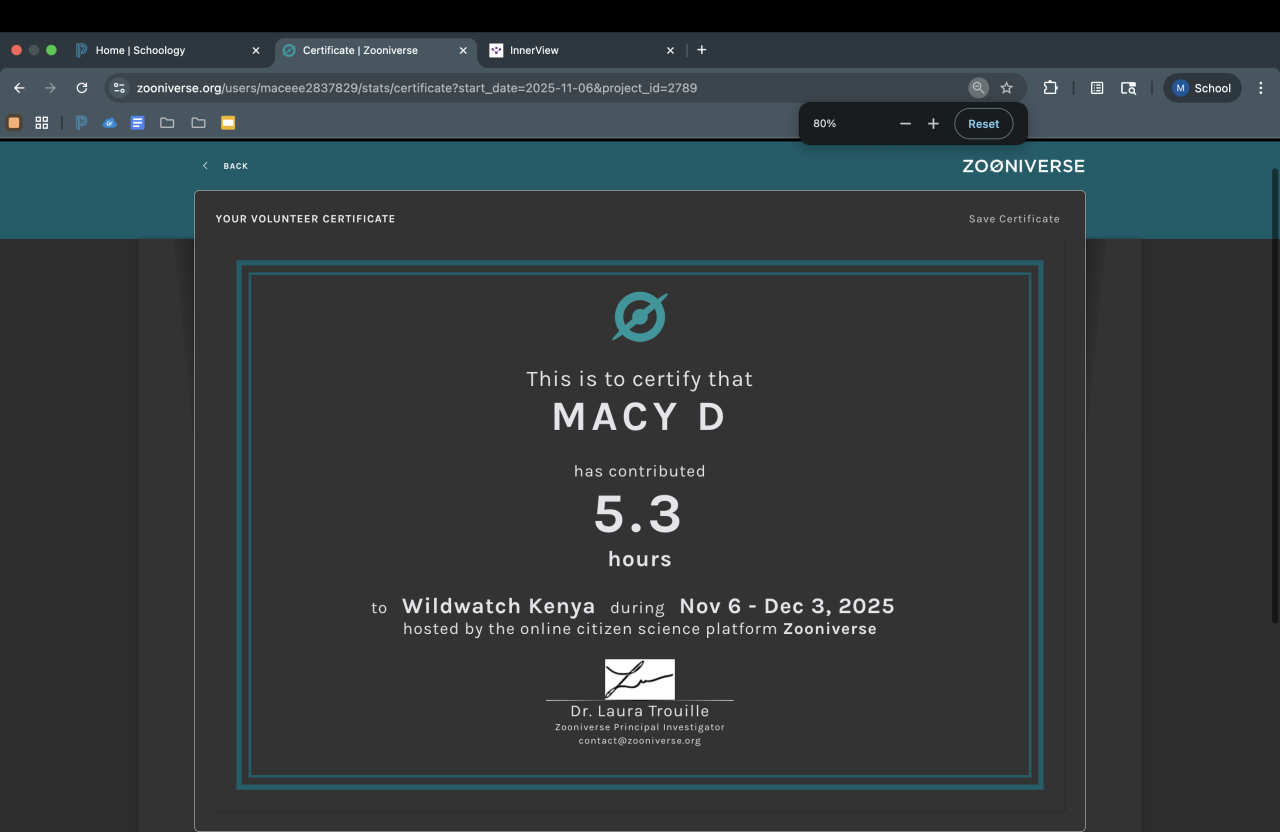
Task: Reset the page zoom level
Action: (984, 124)
